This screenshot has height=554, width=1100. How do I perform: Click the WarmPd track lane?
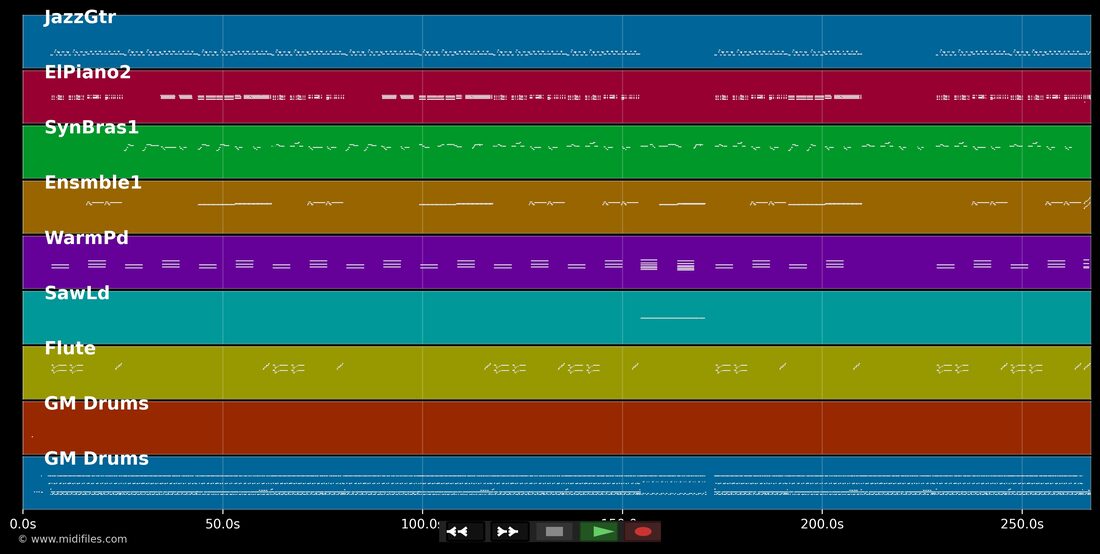557,262
